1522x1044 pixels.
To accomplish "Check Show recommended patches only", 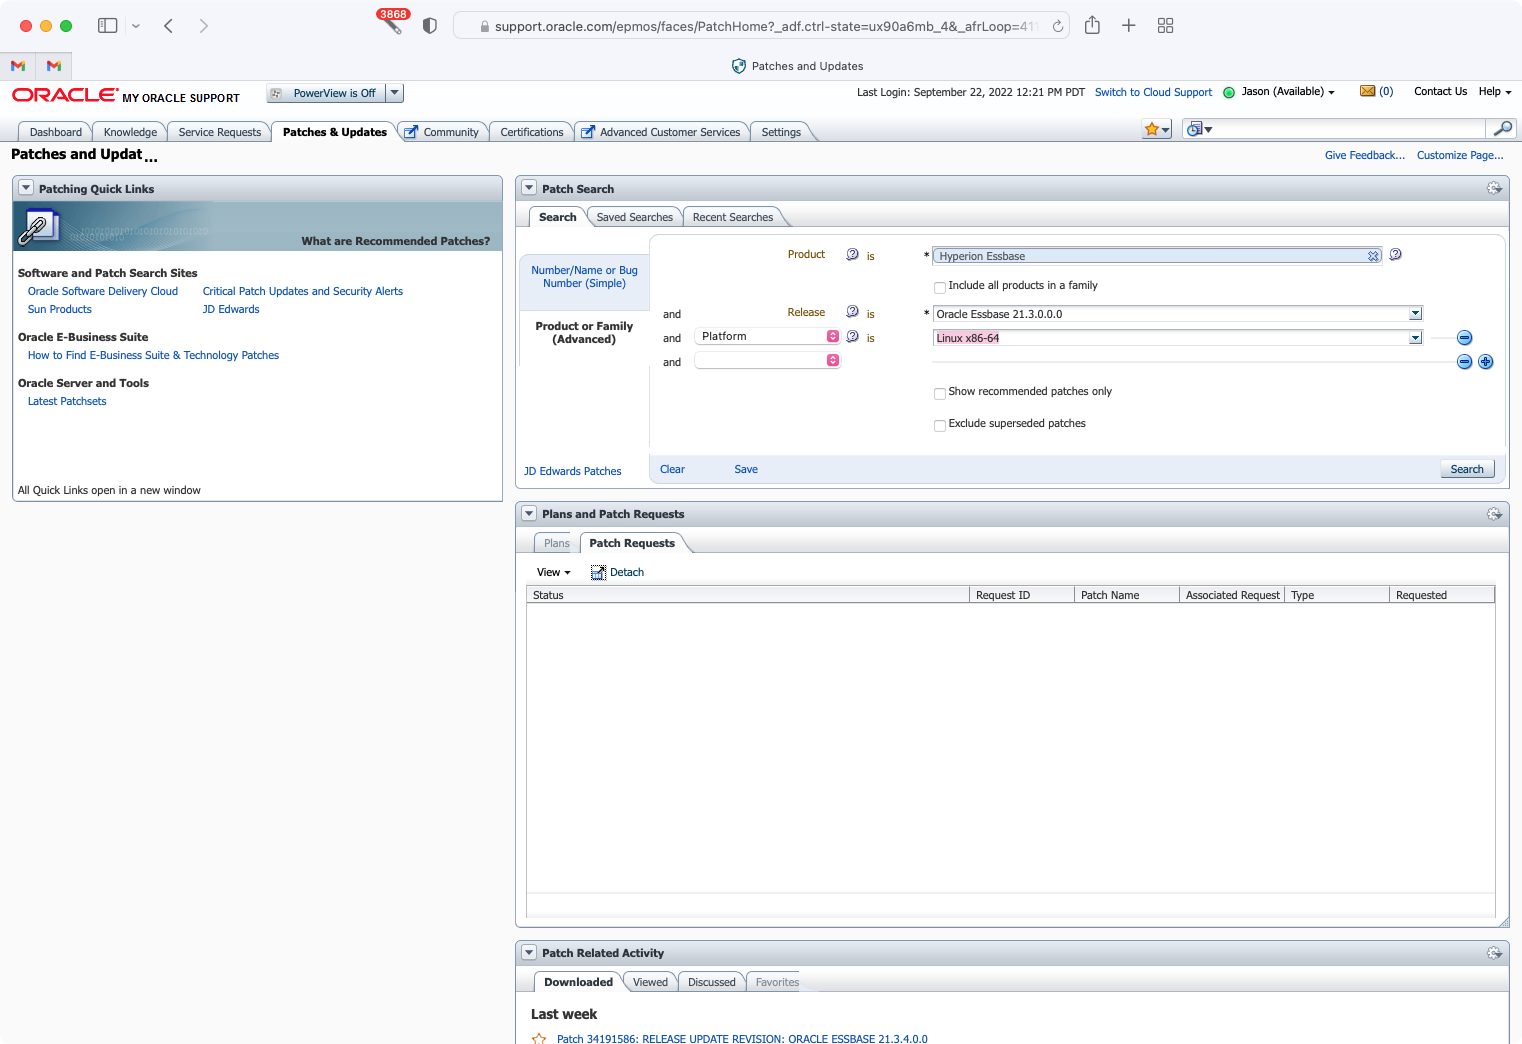I will [x=939, y=393].
